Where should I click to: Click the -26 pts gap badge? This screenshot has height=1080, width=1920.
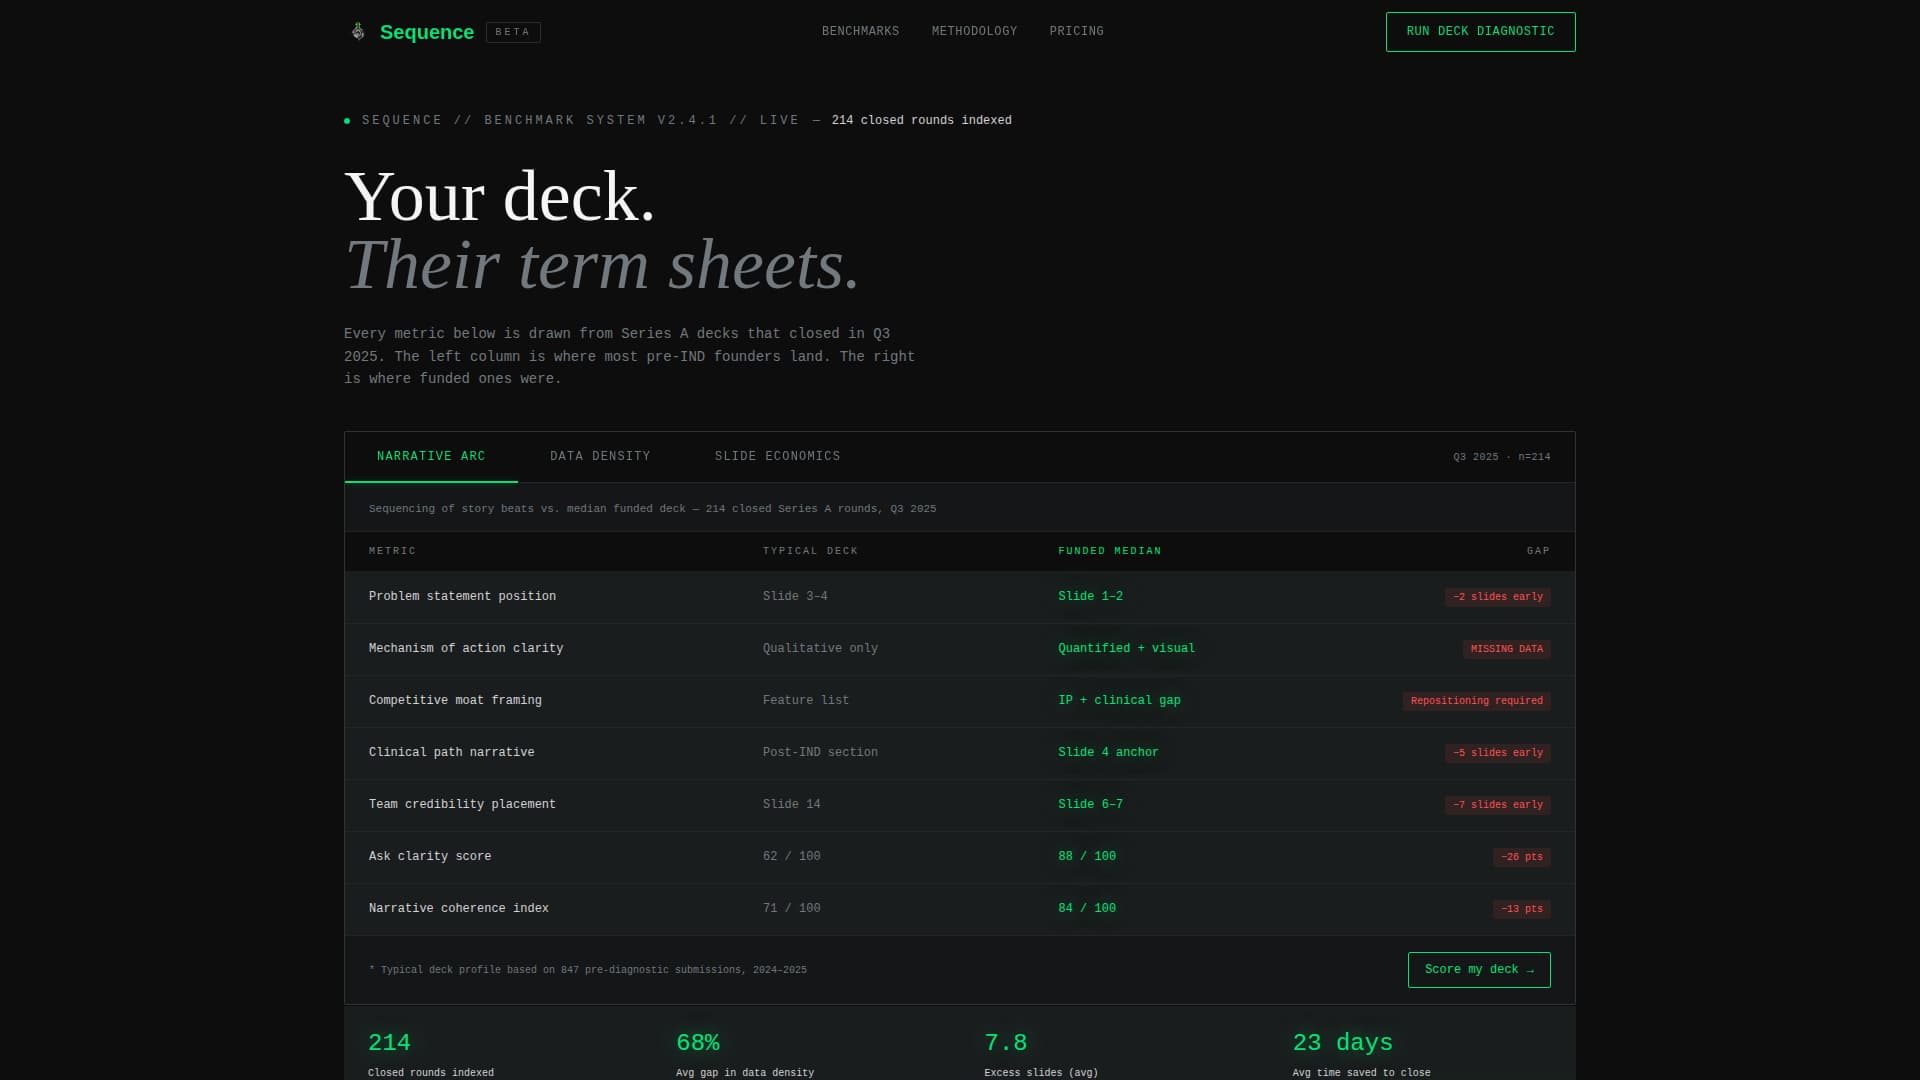(x=1521, y=857)
